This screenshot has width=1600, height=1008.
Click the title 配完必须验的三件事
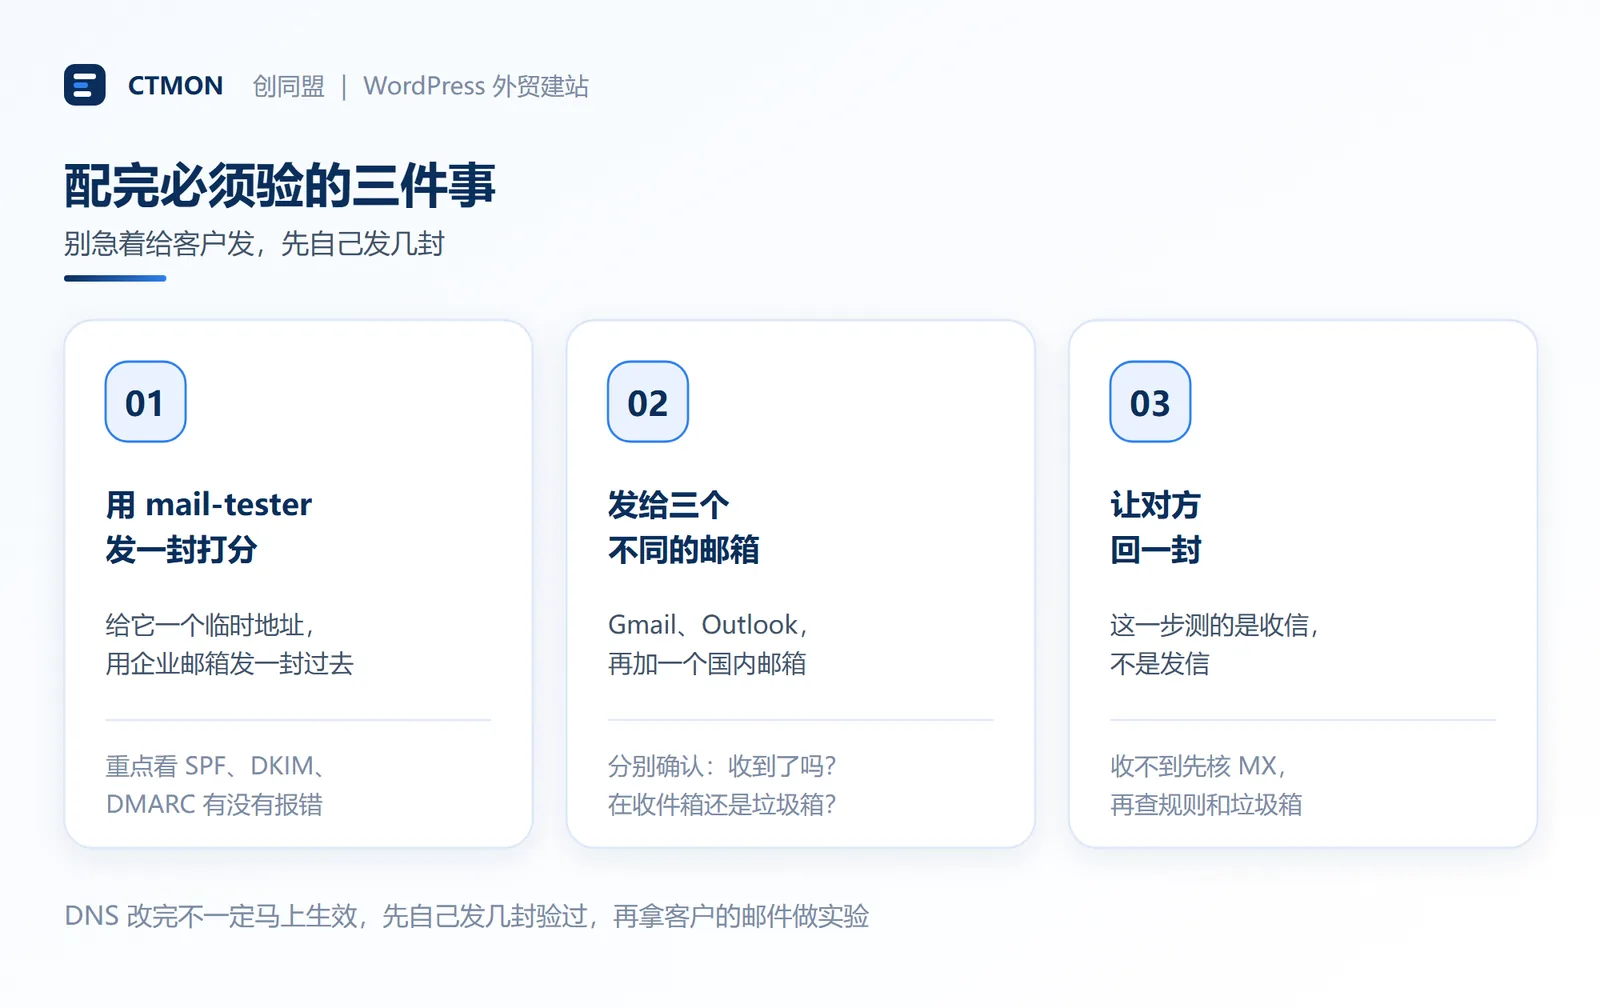coord(280,185)
